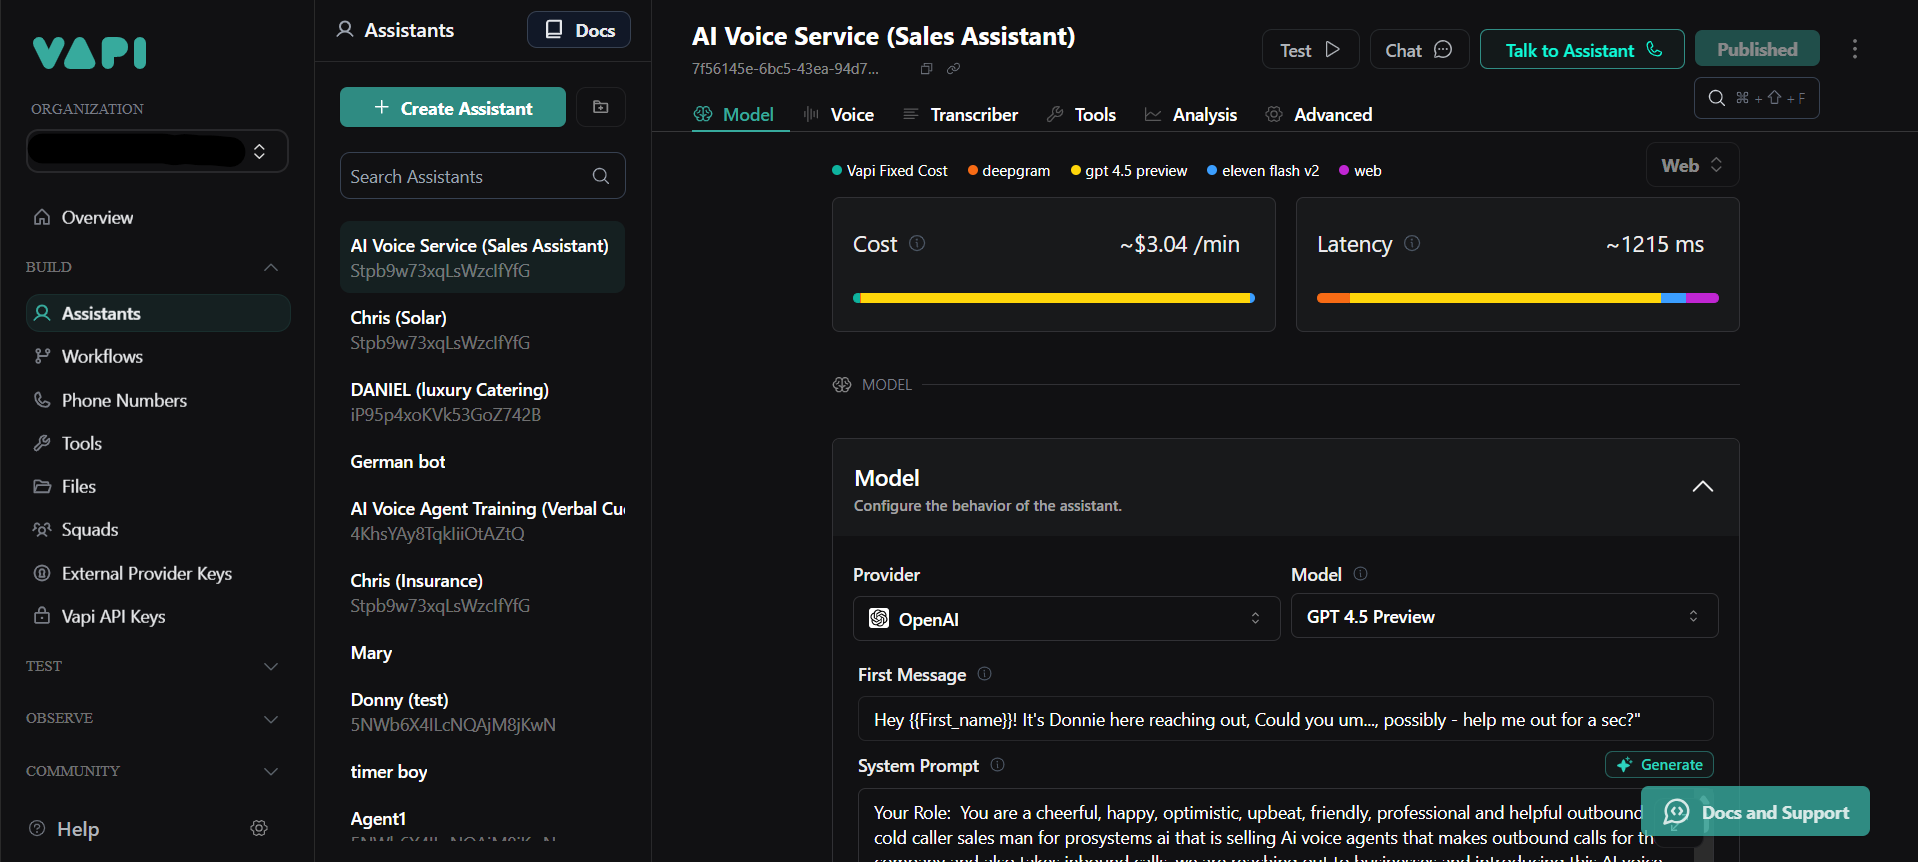Click the link icon beside assistant ID

[953, 69]
